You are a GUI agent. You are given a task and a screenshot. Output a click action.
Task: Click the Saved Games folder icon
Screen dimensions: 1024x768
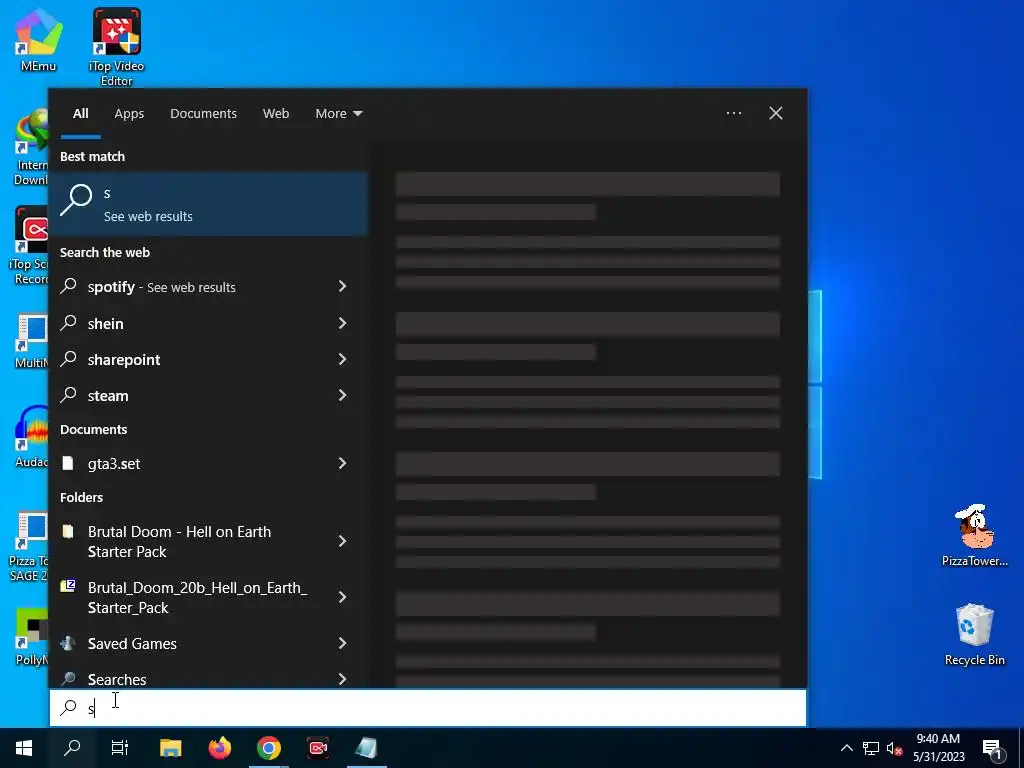(67, 643)
